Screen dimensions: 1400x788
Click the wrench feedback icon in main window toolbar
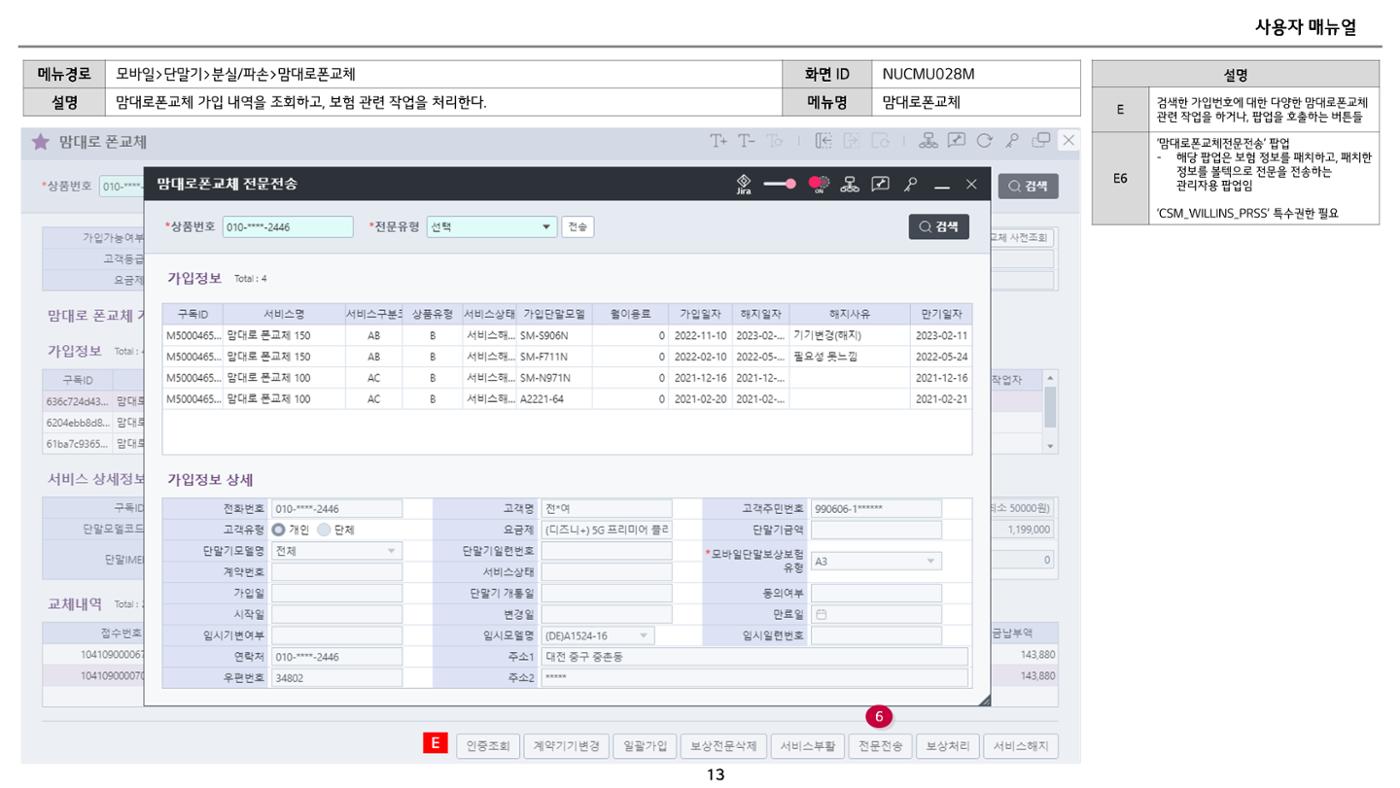tap(958, 142)
